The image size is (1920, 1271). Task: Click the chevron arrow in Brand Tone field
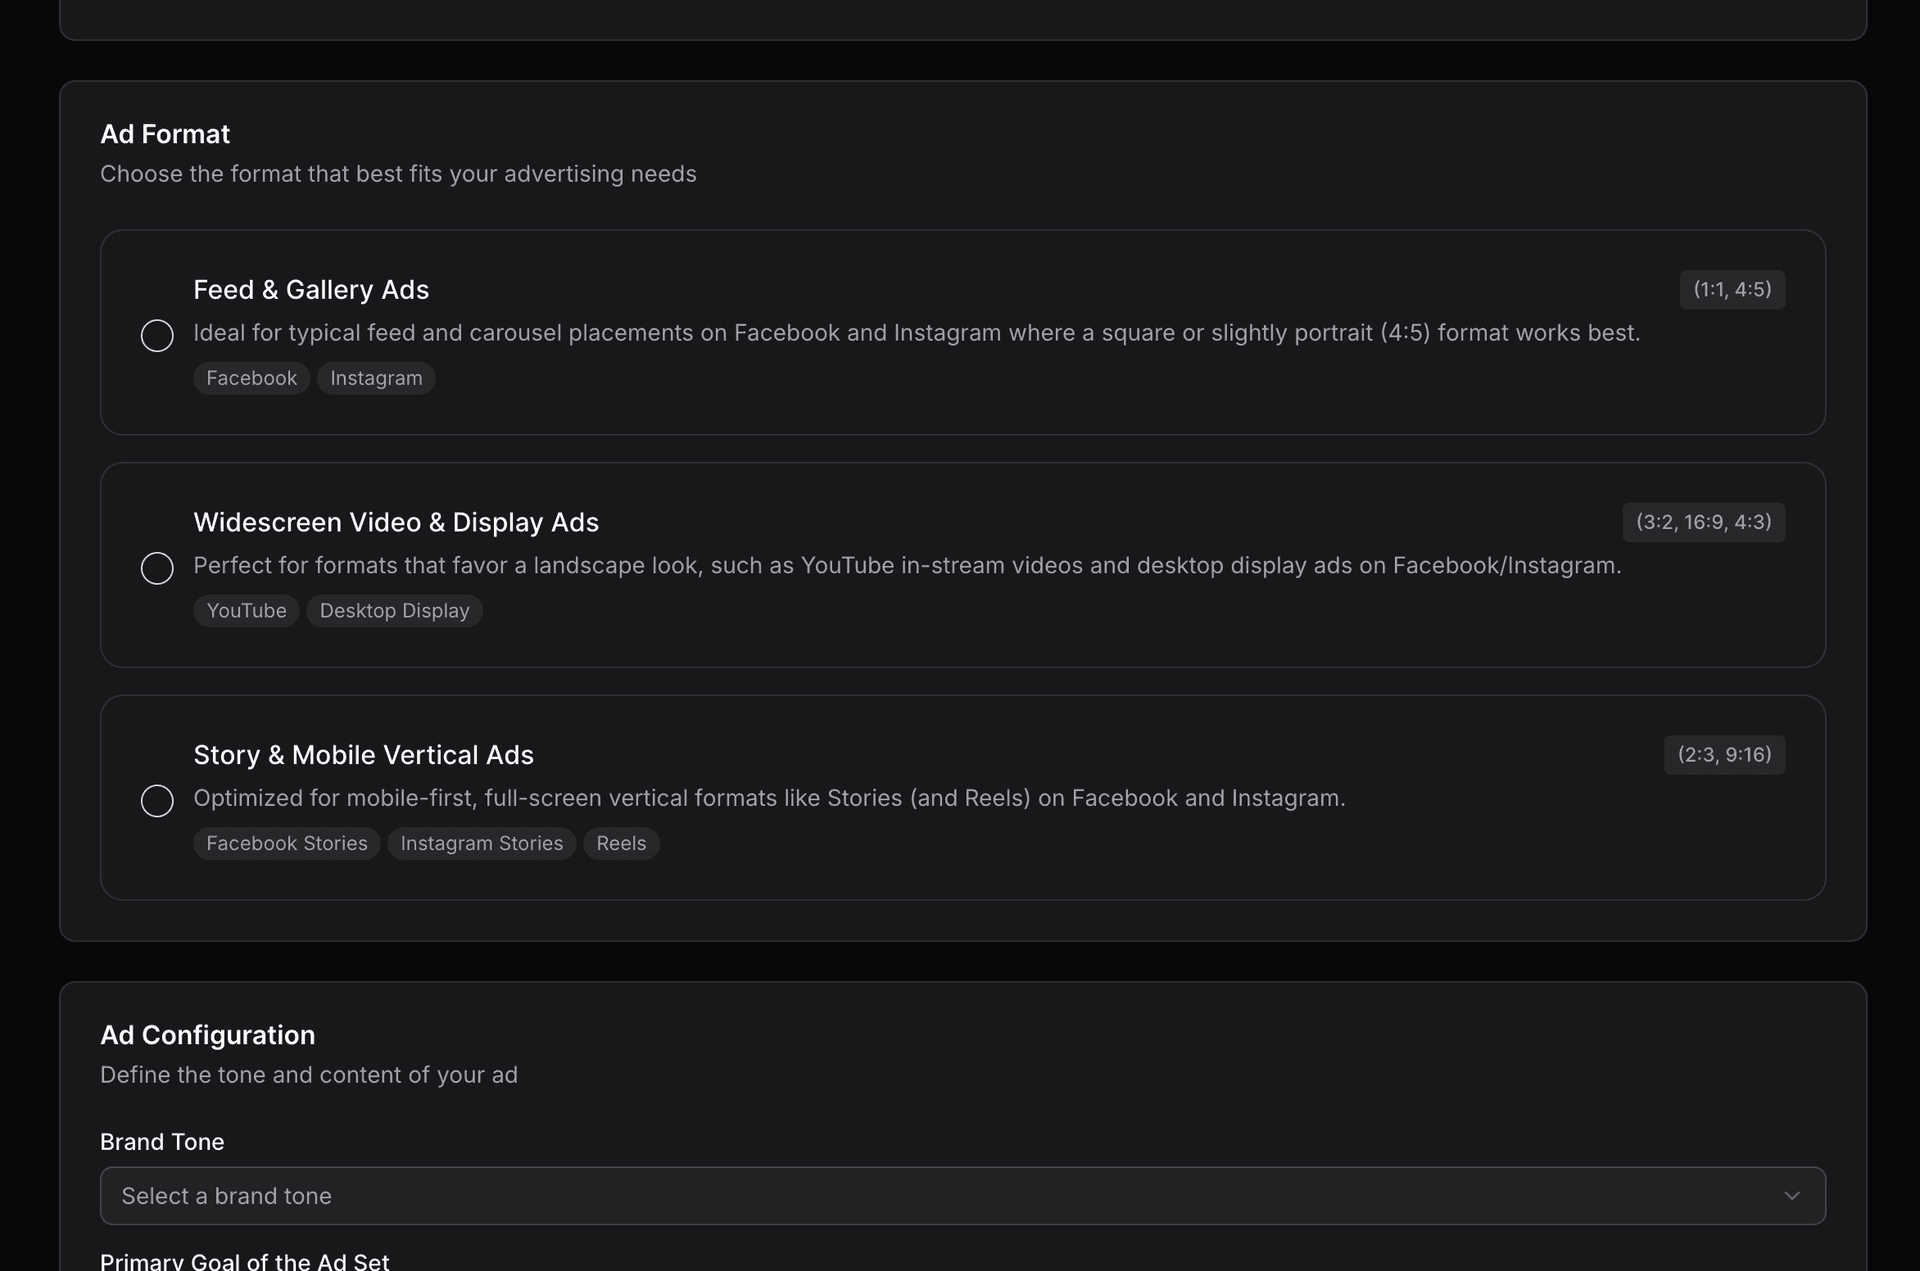(x=1791, y=1196)
